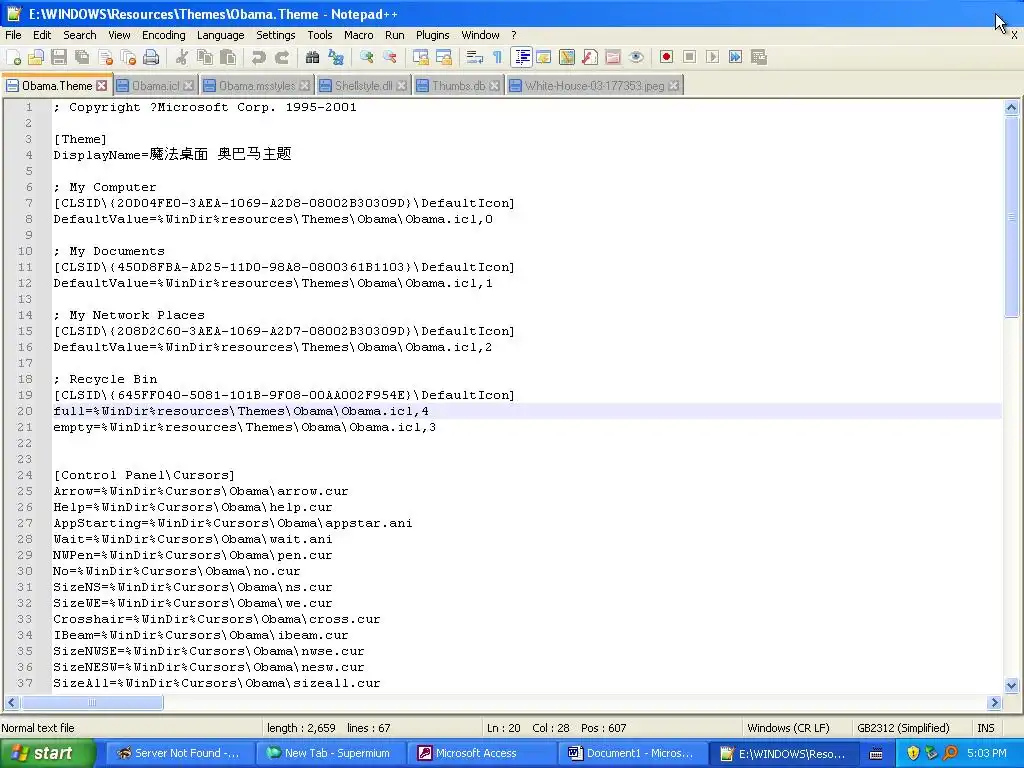Click horizontal scrollbar right arrow
Screen dimensions: 1024x768
994,703
